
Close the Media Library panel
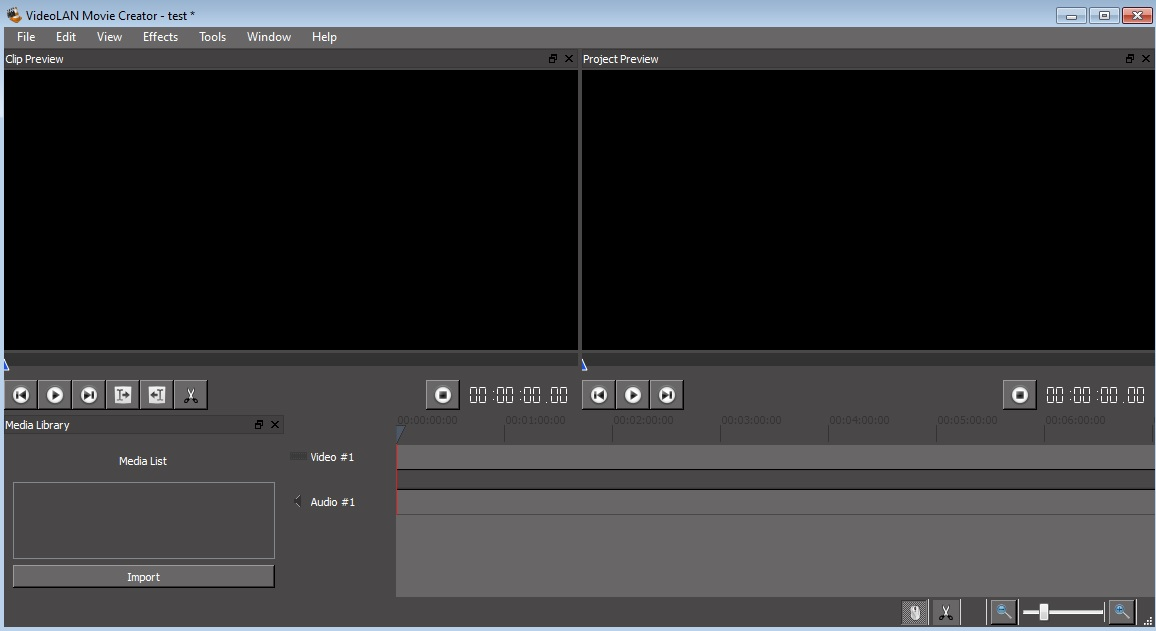tap(275, 425)
